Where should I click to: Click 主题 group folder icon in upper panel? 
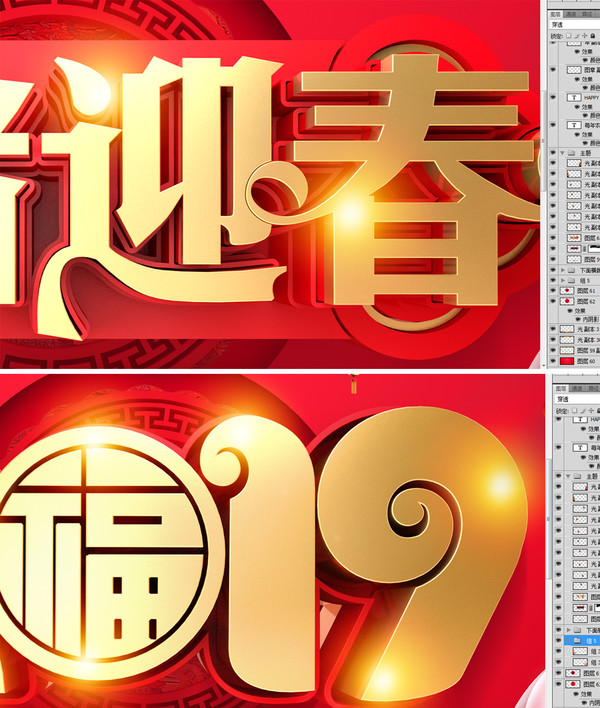(x=571, y=153)
